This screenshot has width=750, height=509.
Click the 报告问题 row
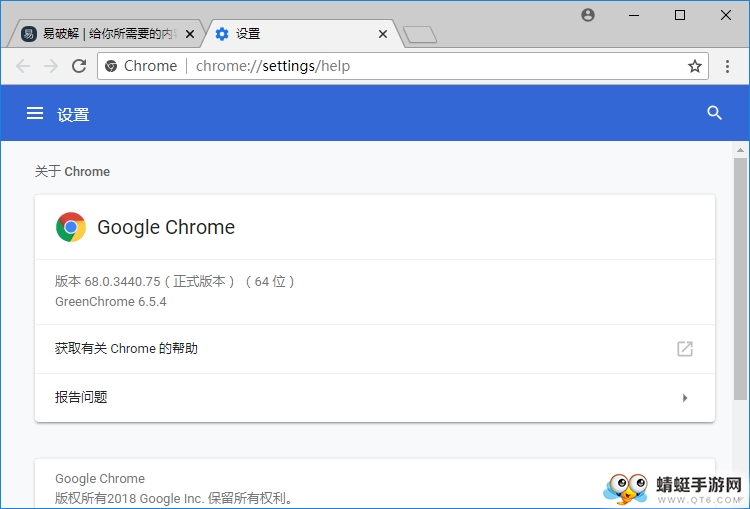point(375,398)
